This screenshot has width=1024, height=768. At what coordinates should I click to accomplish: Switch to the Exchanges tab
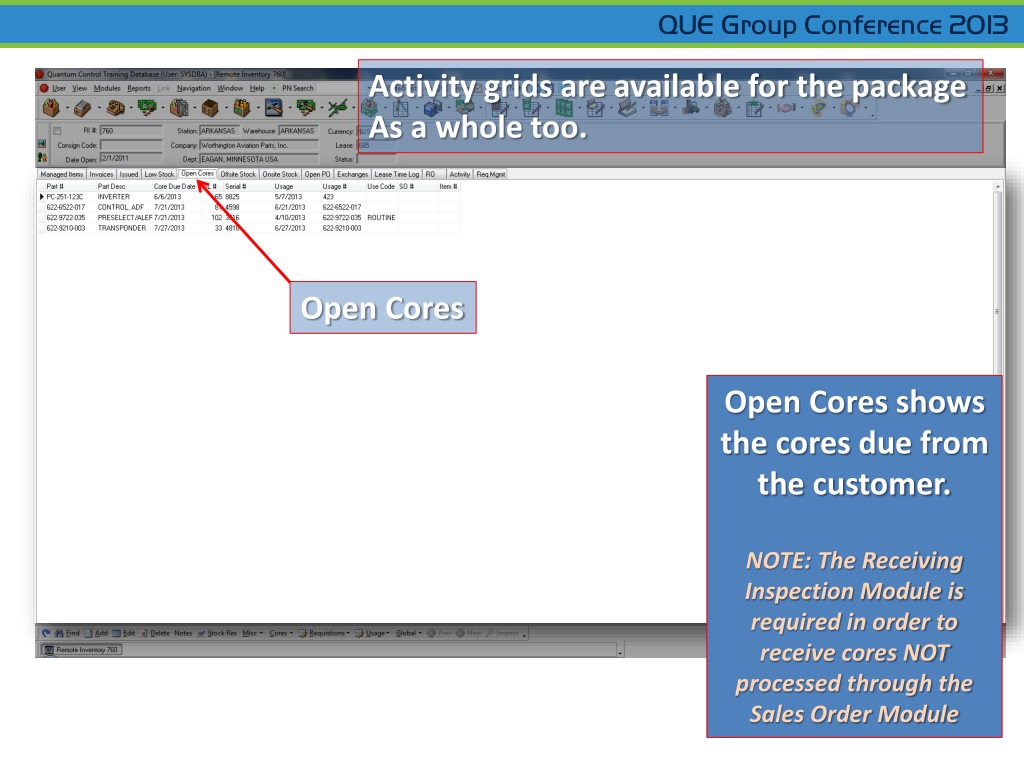353,174
